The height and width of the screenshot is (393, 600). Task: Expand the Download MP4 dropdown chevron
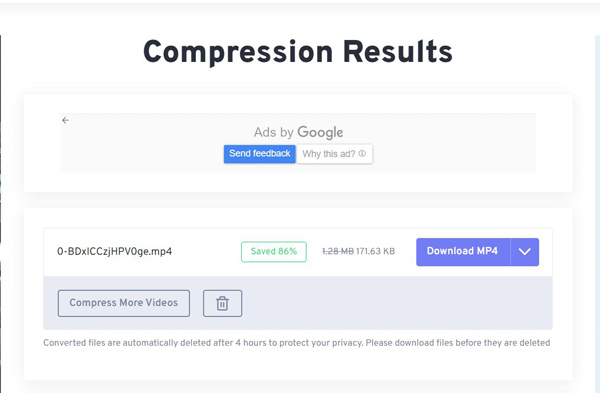525,252
